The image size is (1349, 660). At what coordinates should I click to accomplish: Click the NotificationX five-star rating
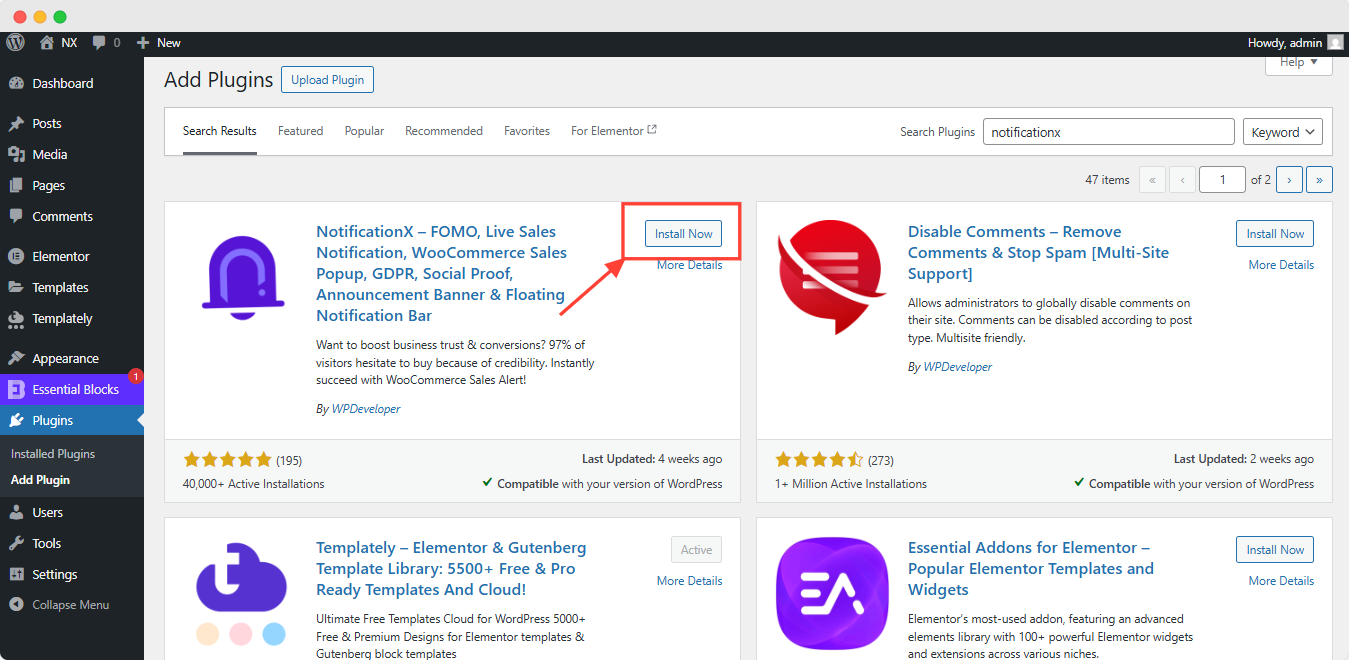[x=228, y=460]
